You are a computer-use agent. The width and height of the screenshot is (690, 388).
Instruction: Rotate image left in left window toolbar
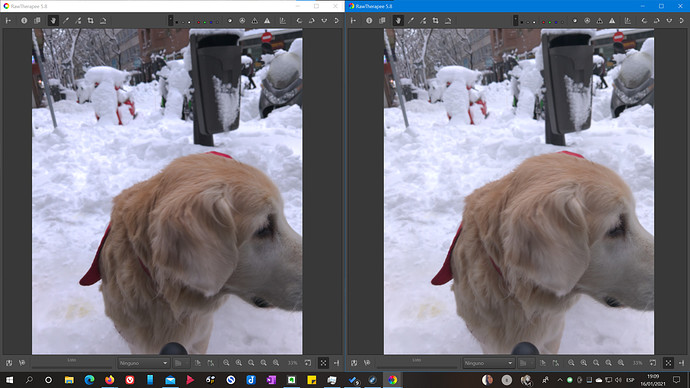[299, 21]
